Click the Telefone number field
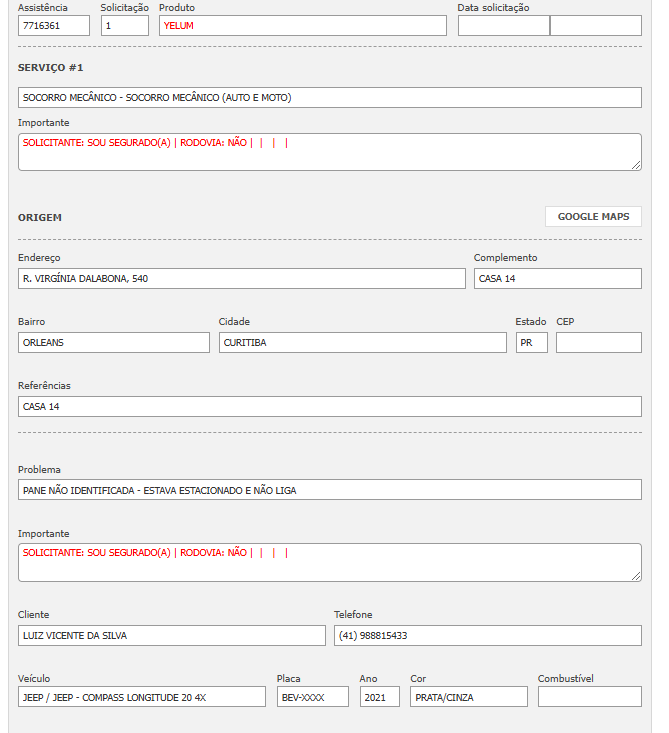 coord(487,636)
